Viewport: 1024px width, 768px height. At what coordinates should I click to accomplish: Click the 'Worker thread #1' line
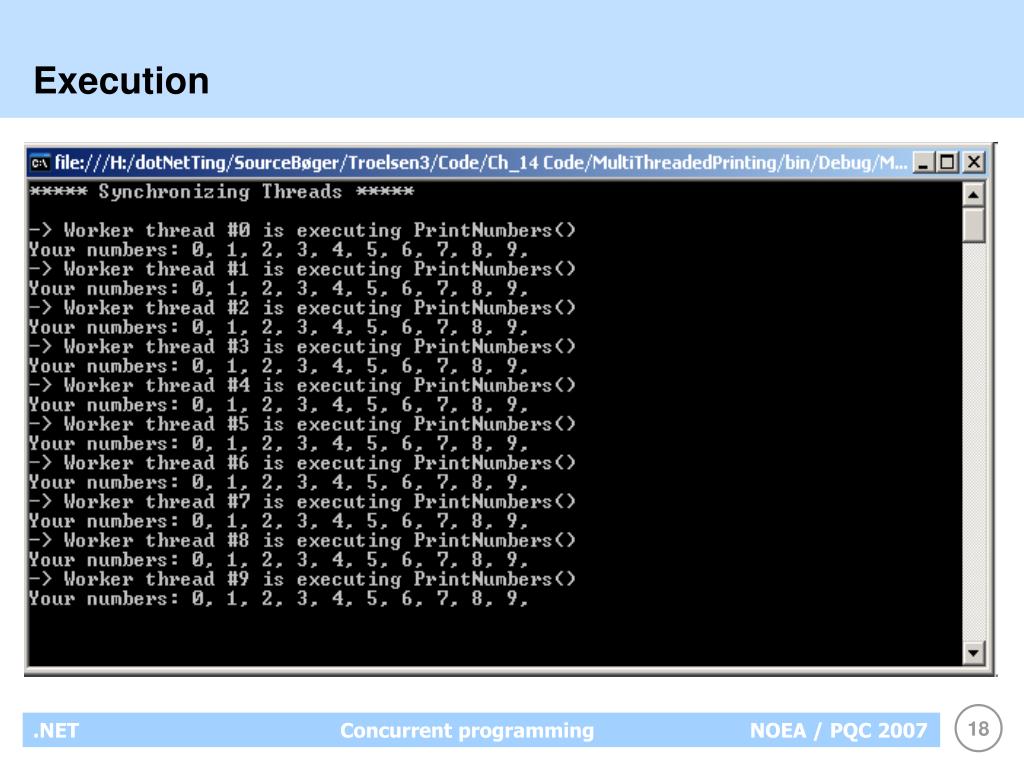click(302, 269)
